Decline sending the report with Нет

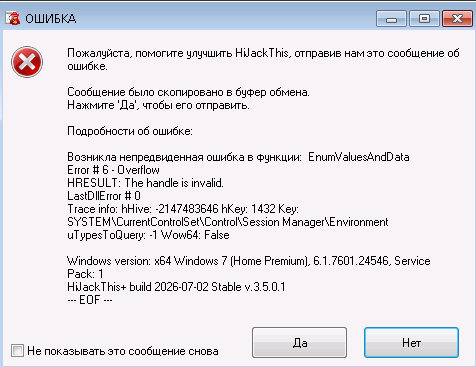pos(411,342)
